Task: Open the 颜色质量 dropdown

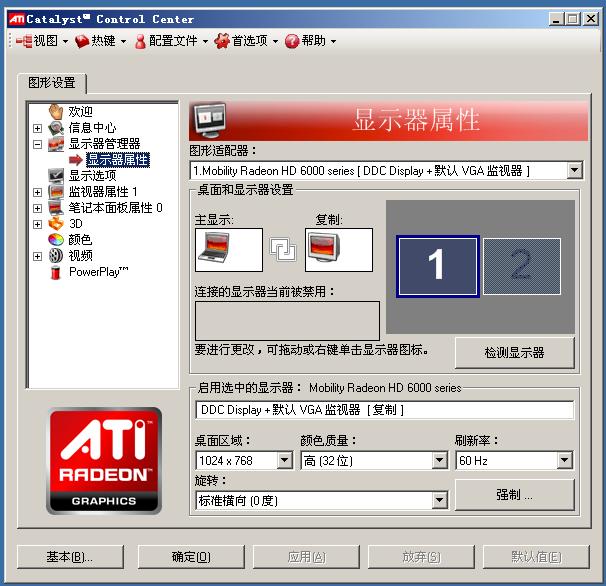Action: [x=439, y=460]
